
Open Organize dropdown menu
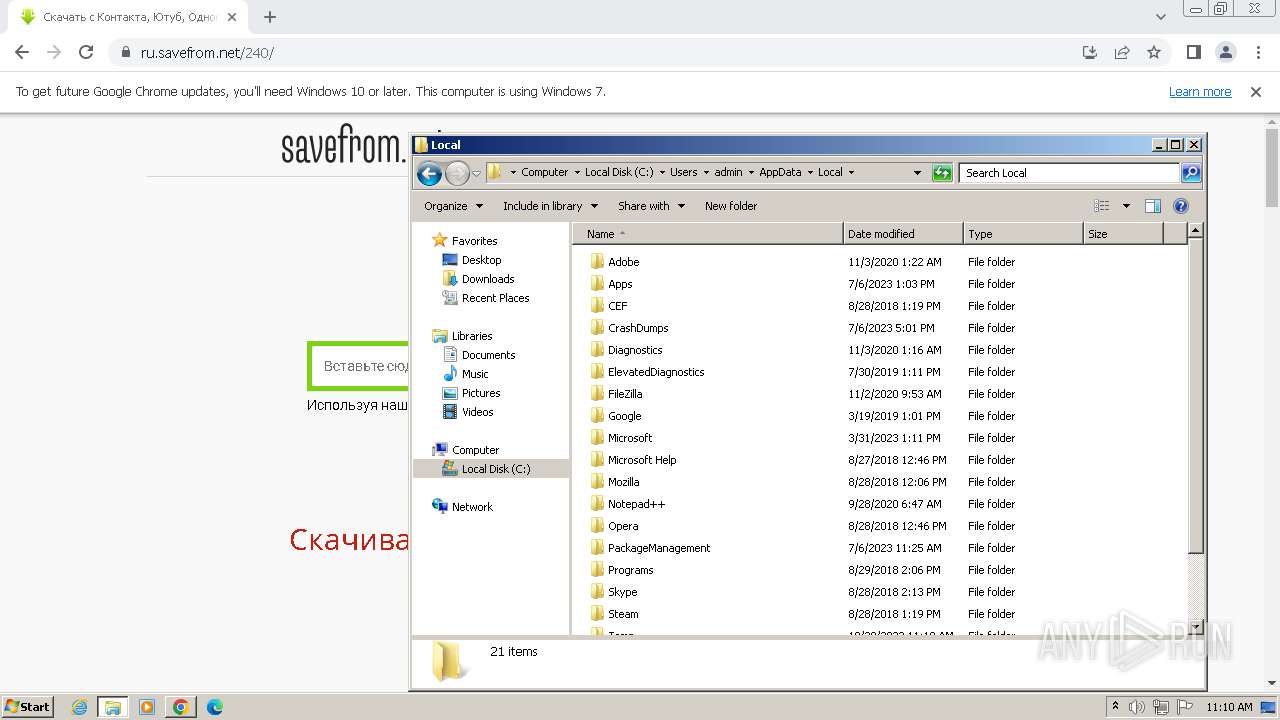coord(453,206)
